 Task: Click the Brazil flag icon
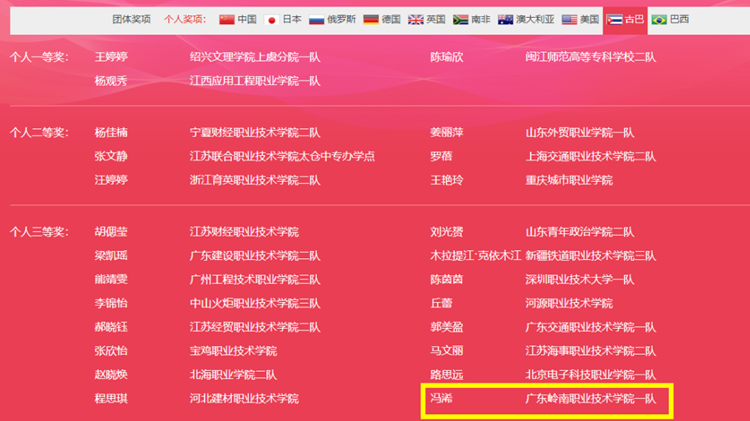coord(659,19)
